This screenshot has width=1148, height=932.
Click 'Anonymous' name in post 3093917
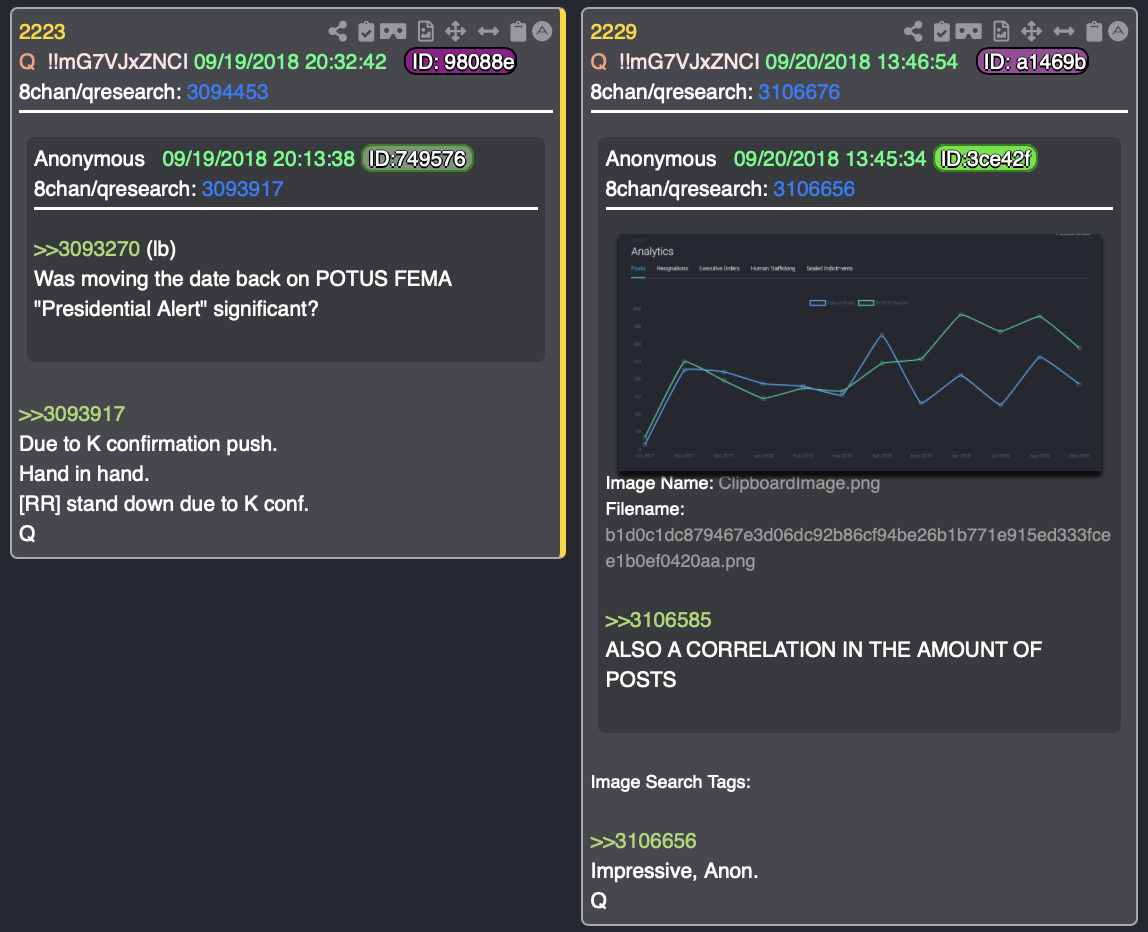click(89, 159)
